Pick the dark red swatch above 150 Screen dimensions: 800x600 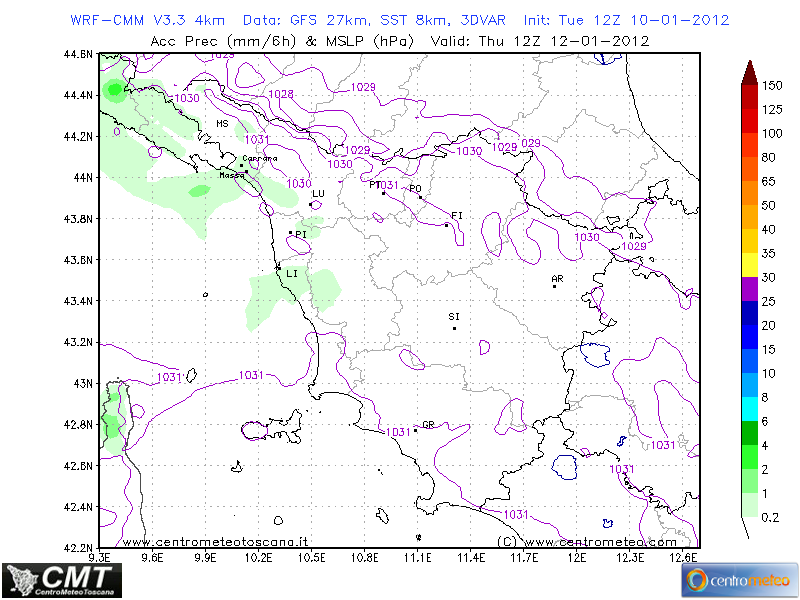748,72
